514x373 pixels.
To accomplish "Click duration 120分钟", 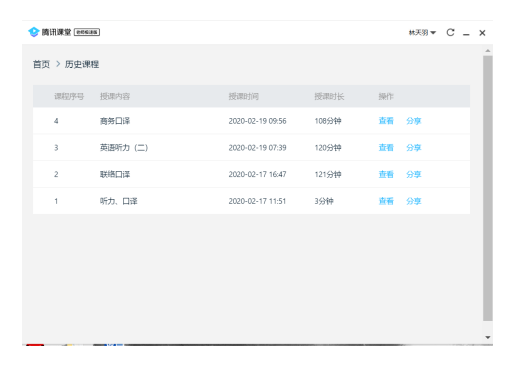I will [x=328, y=148].
